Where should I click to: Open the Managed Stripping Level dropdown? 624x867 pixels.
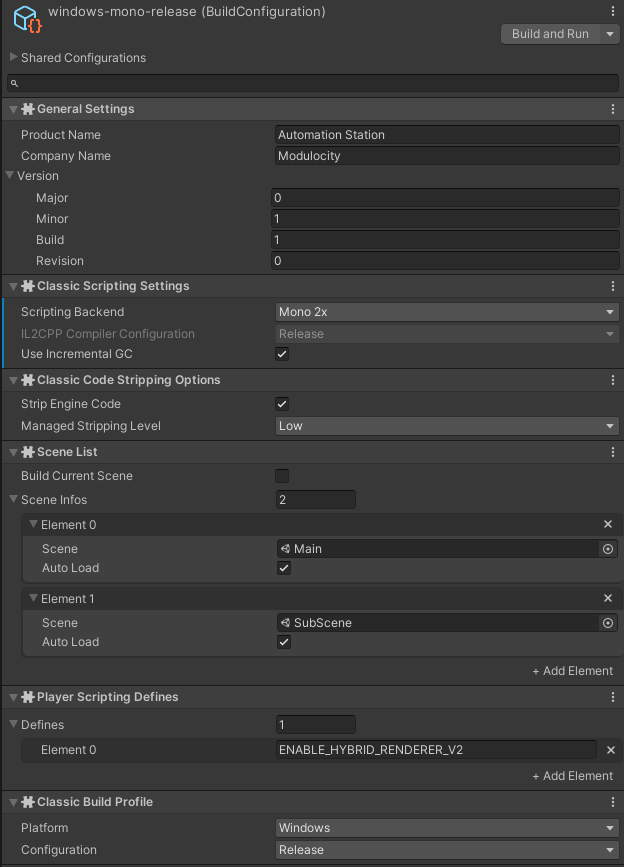(447, 425)
